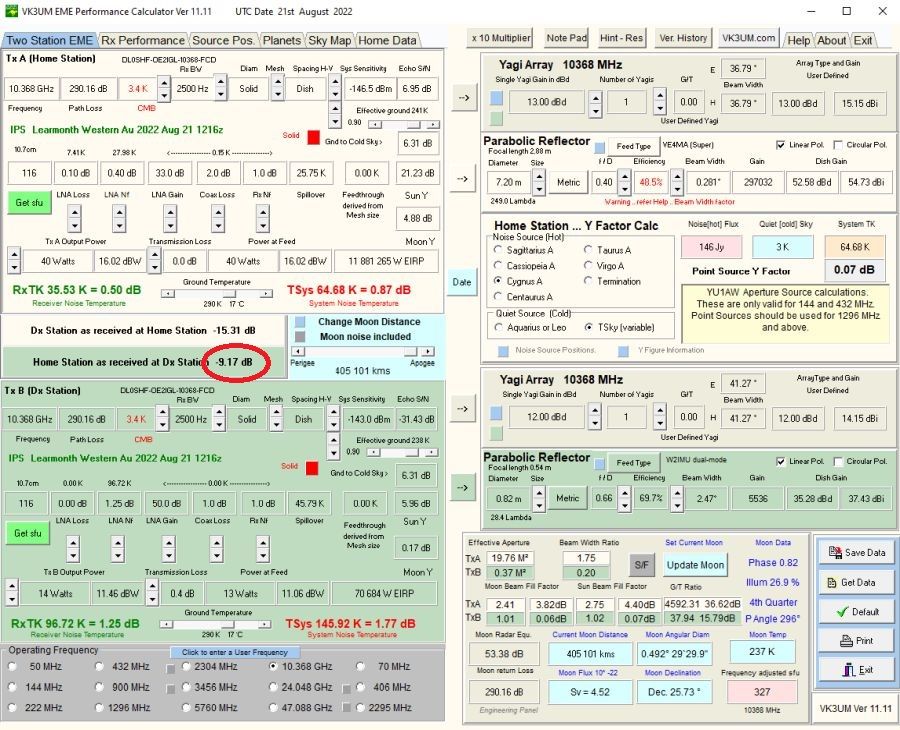Click the Default button with green checkmark
The image size is (900, 730).
coord(856,611)
